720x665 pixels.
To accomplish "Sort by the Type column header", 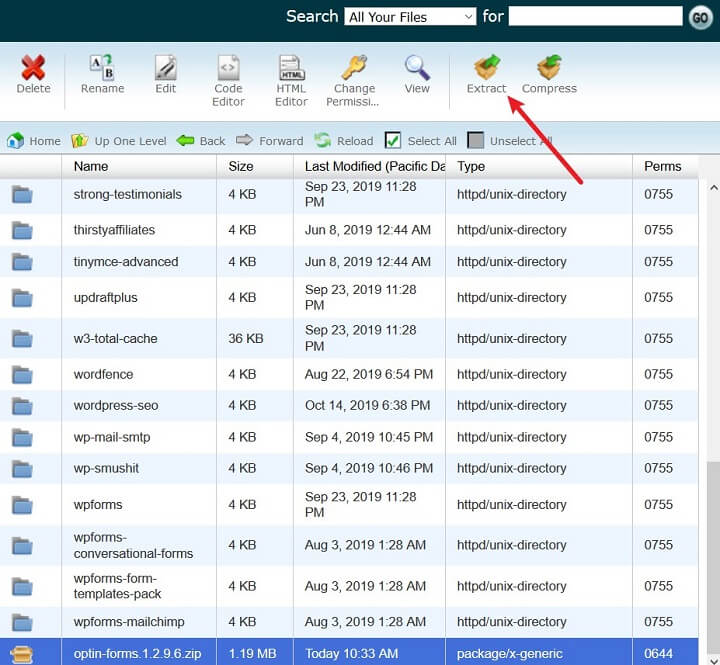I will 471,166.
